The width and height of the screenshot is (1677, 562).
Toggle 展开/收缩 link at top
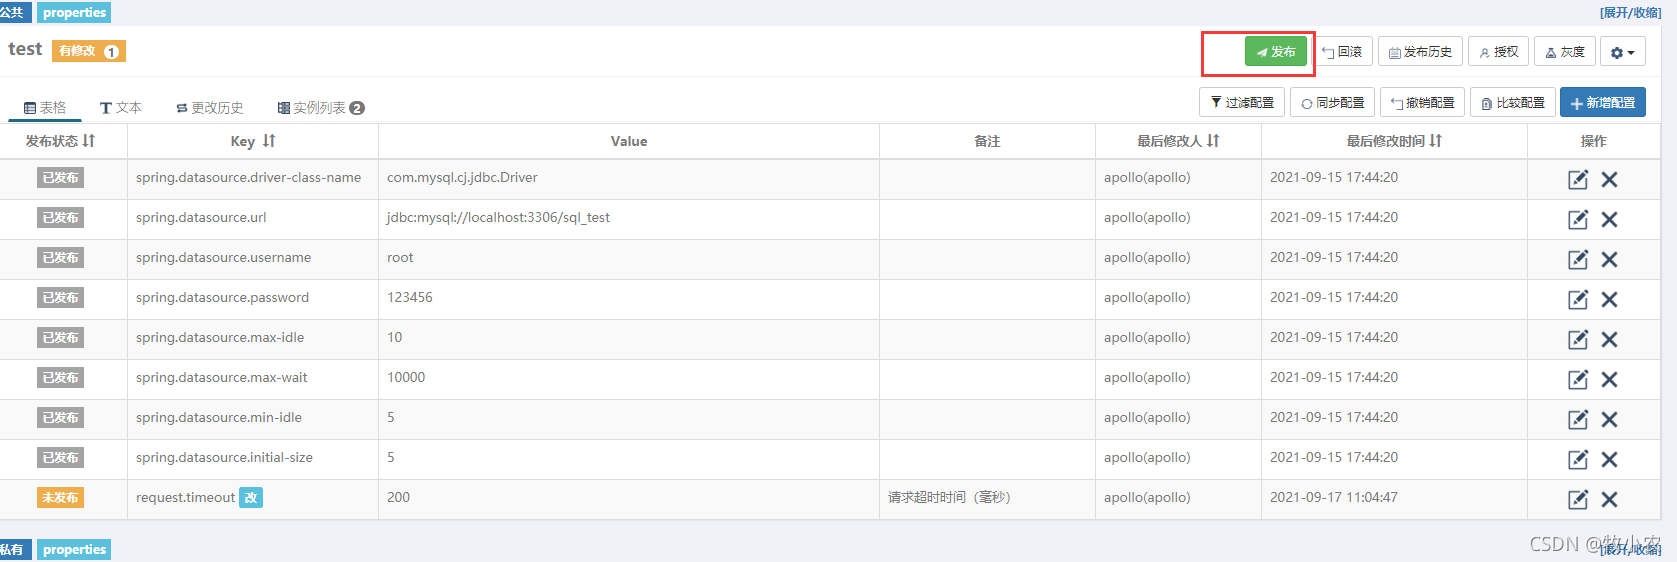[1630, 12]
